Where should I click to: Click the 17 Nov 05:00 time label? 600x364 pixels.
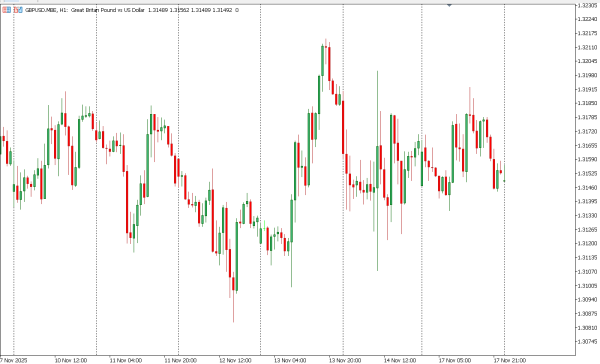click(455, 360)
